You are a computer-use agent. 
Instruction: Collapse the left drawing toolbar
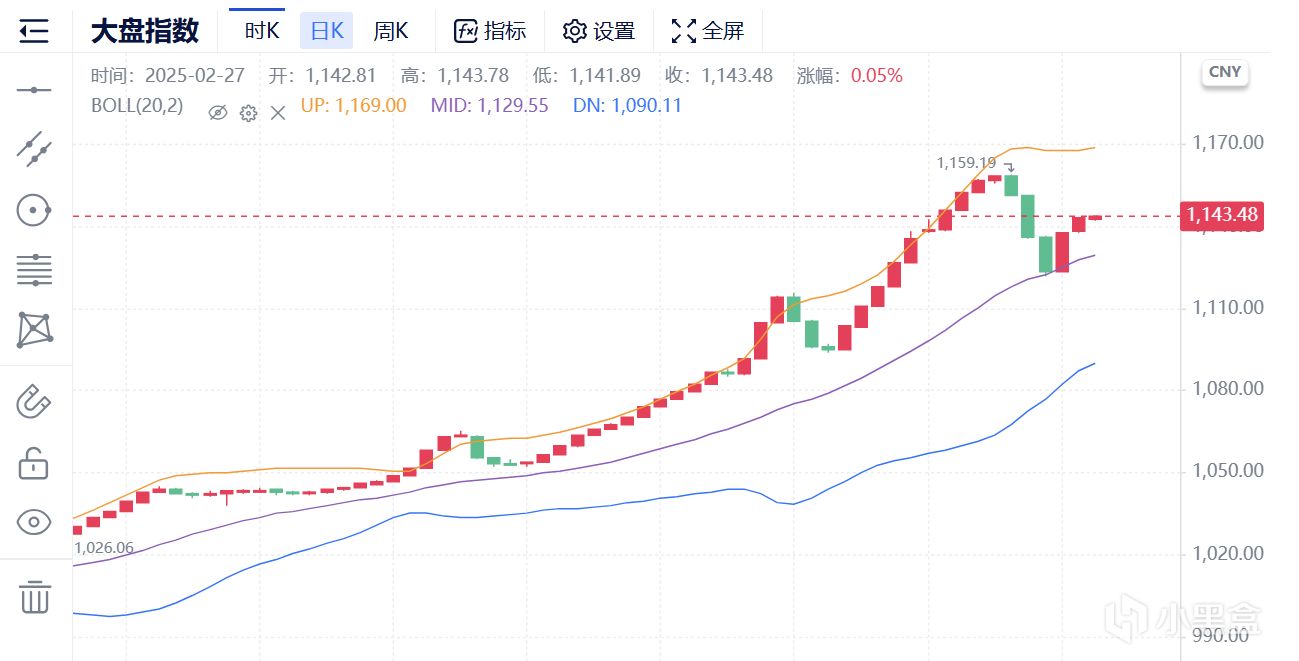pos(34,31)
